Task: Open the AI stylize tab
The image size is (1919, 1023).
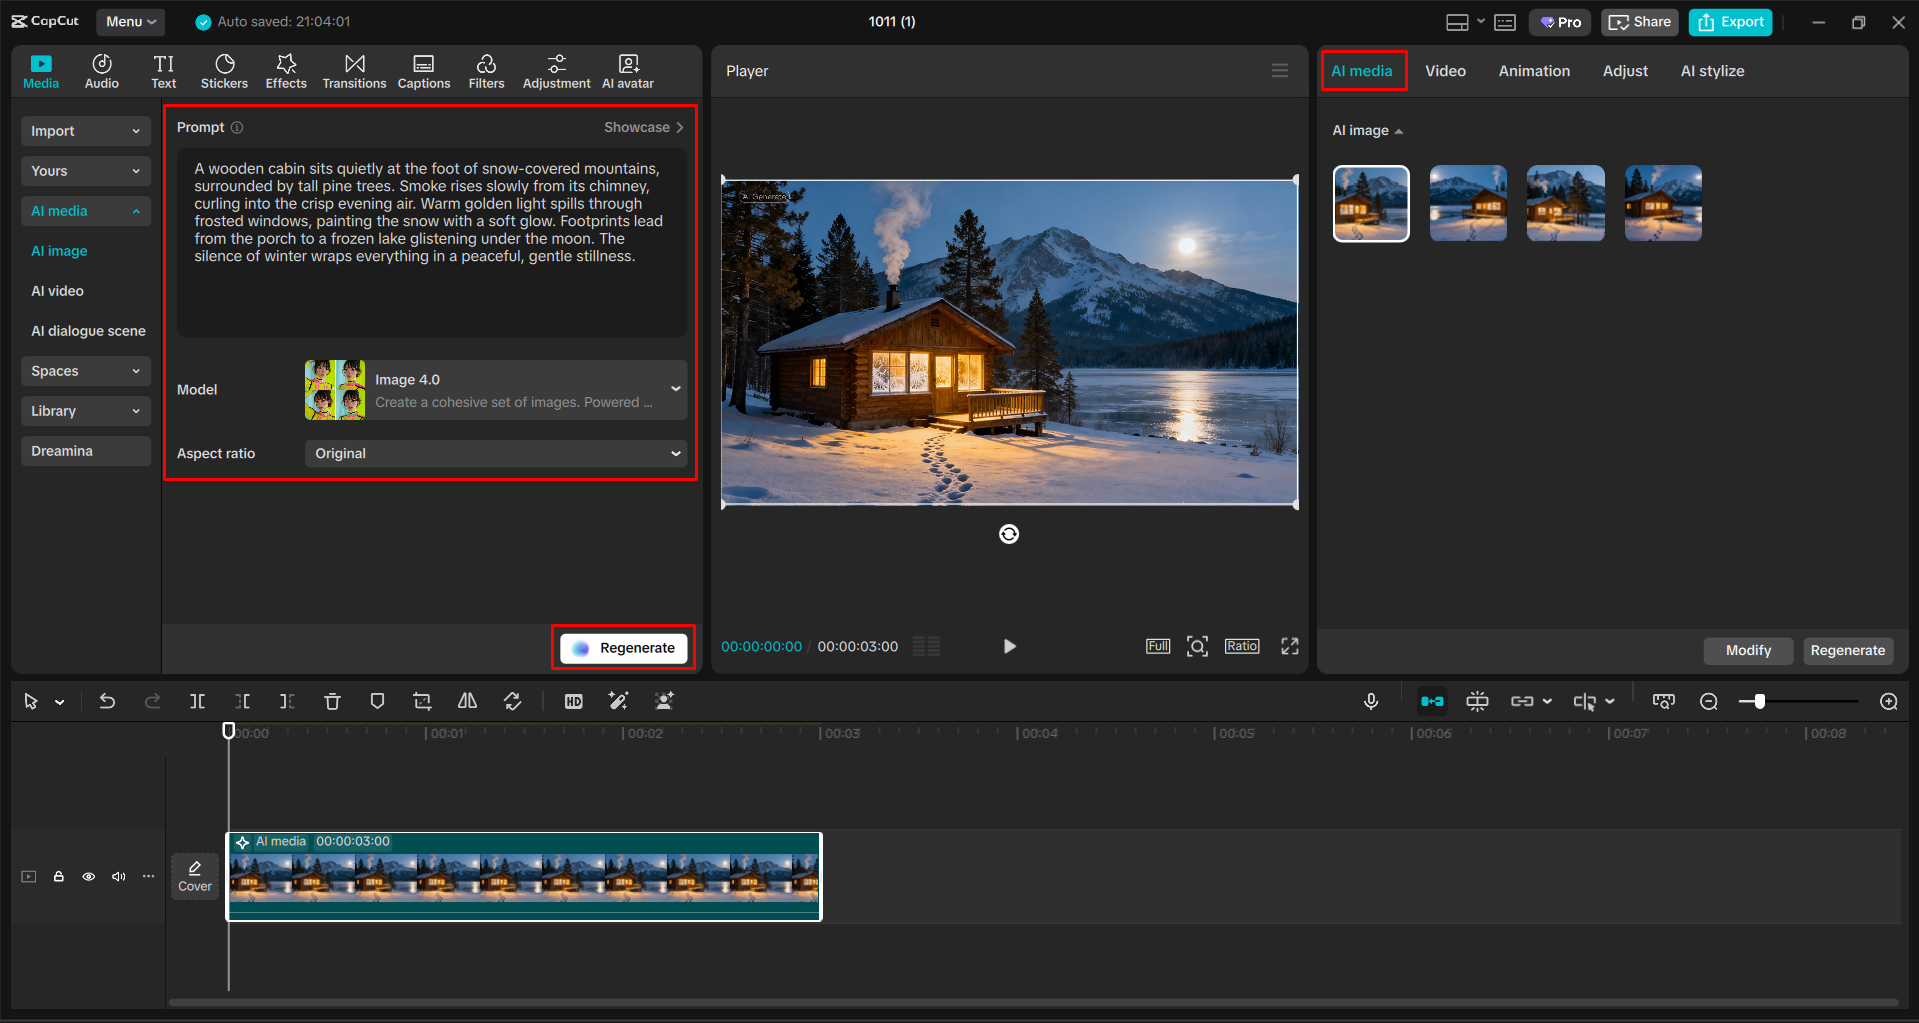Action: [1711, 71]
